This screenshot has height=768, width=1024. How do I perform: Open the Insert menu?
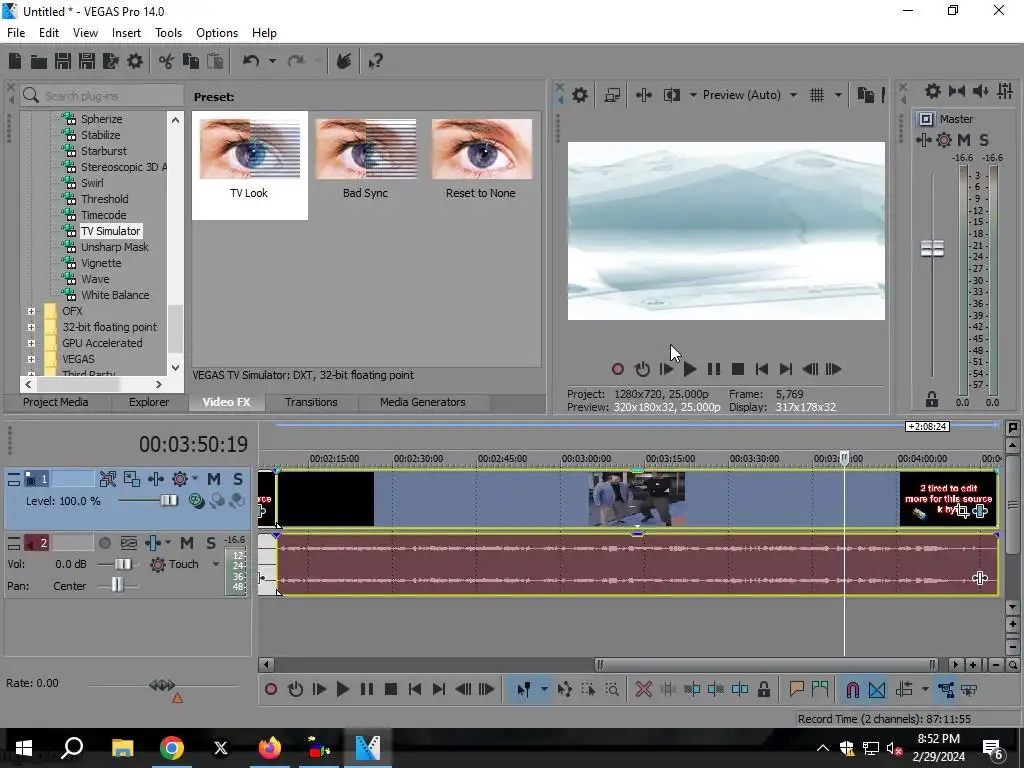tap(126, 33)
